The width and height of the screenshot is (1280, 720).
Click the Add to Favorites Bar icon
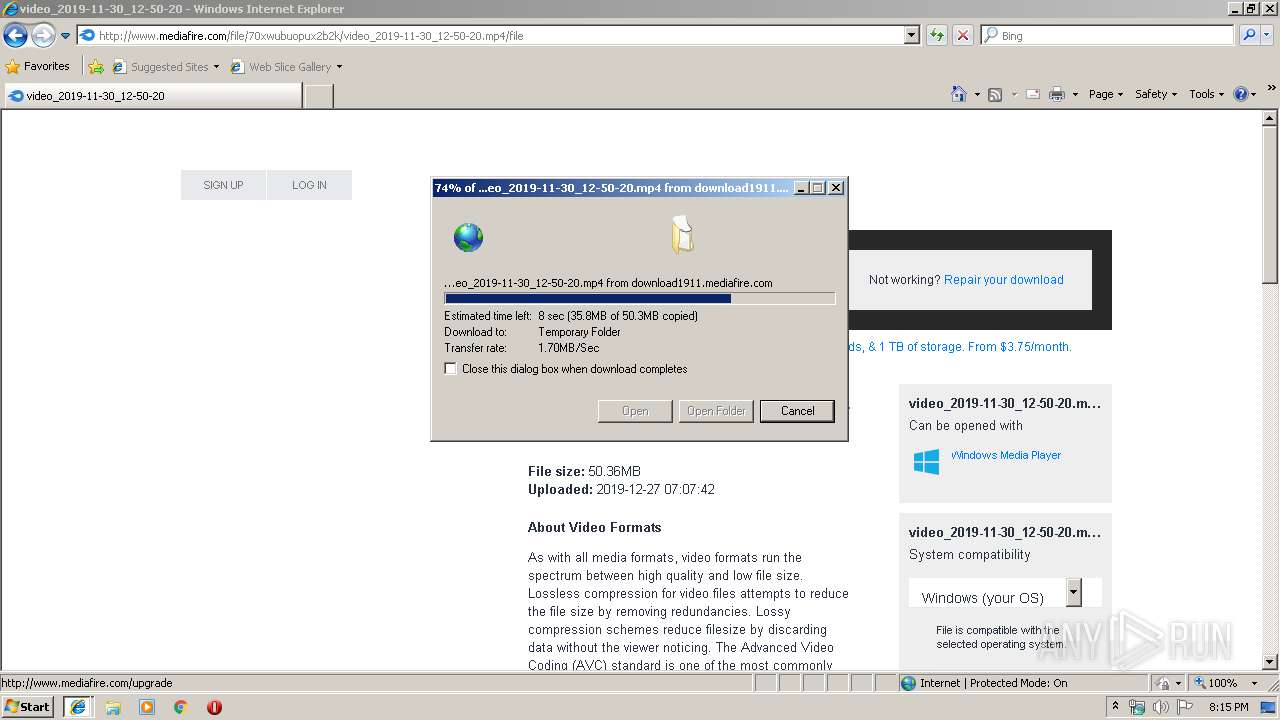coord(96,67)
